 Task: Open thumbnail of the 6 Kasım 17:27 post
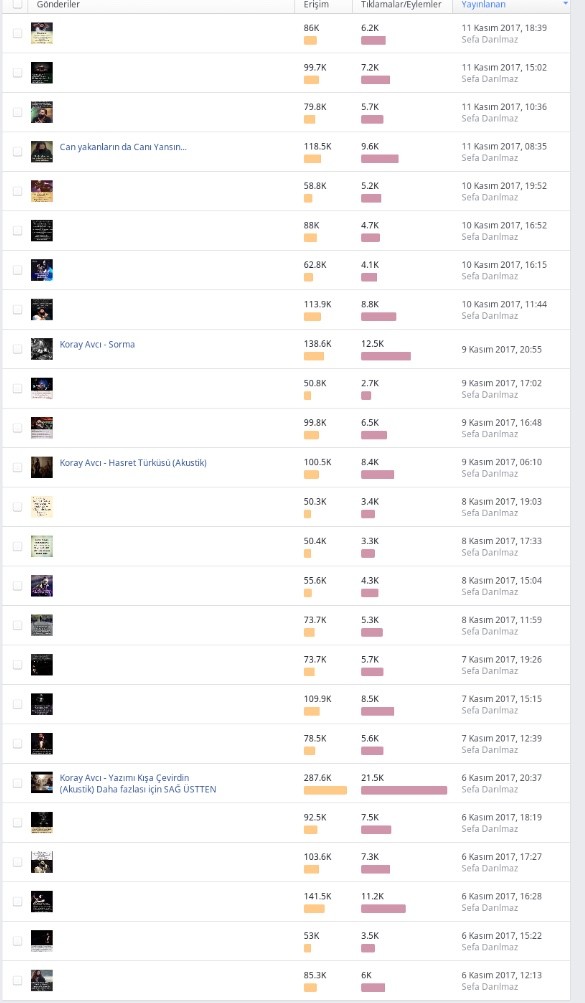(x=42, y=862)
